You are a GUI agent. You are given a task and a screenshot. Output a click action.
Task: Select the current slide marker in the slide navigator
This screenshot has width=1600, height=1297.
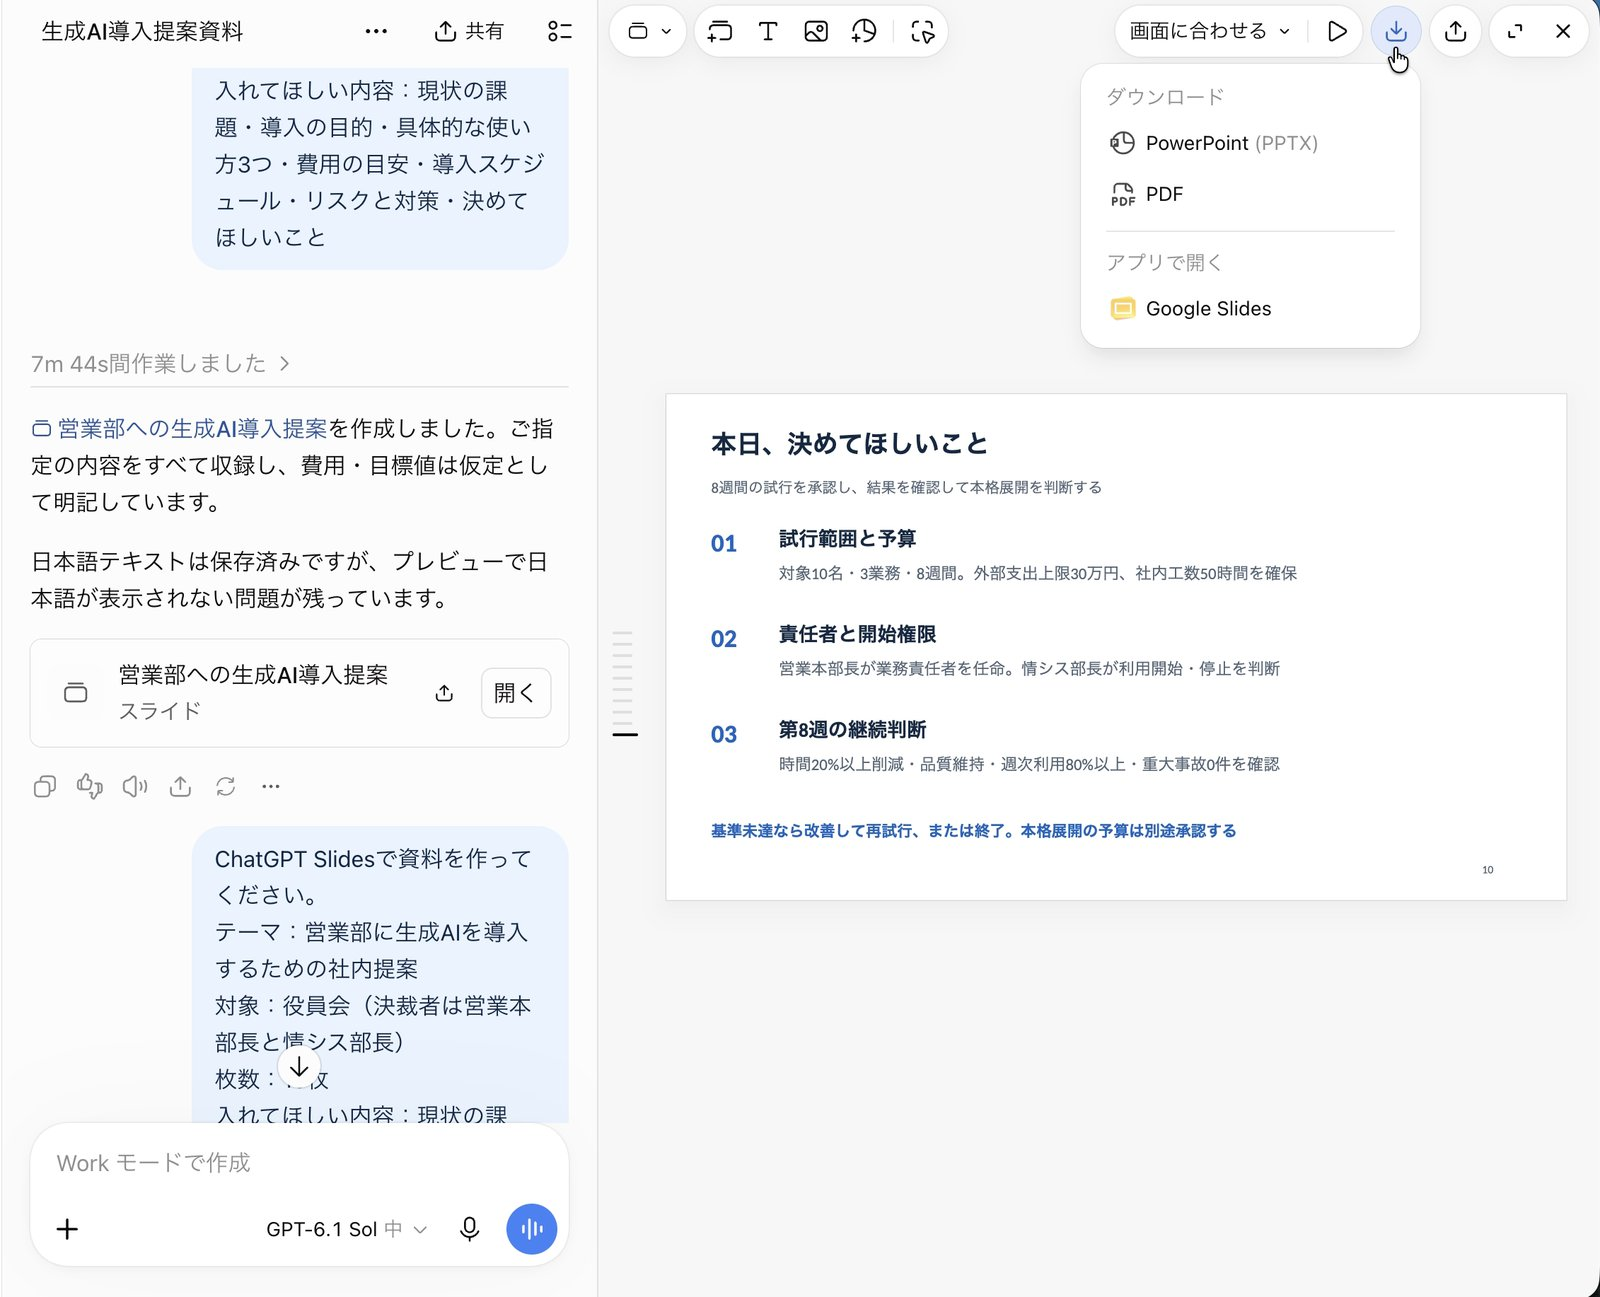625,735
